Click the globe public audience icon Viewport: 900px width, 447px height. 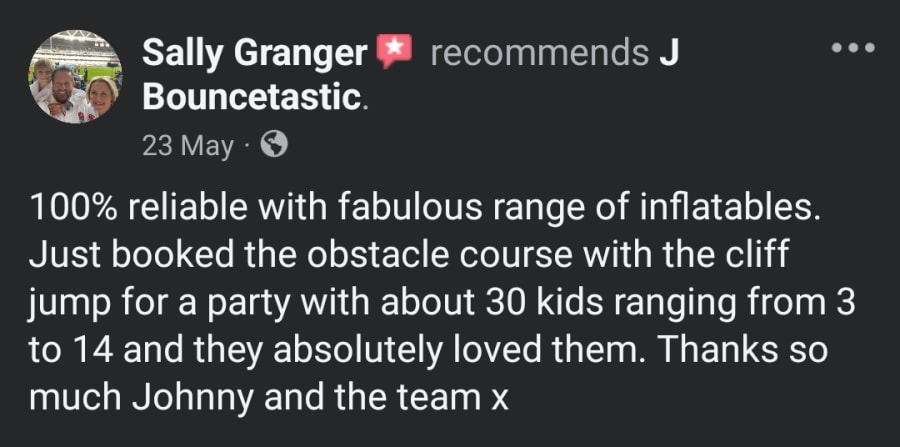click(x=273, y=146)
